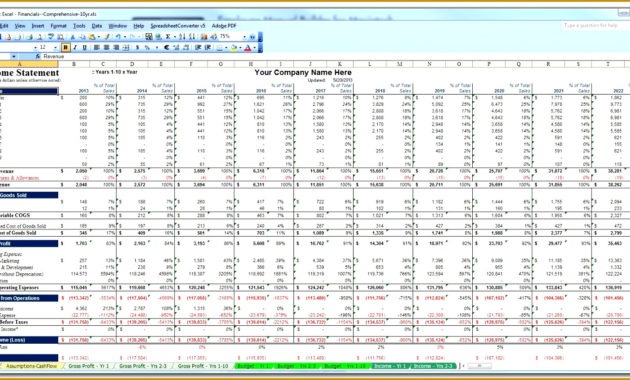Switch to Gross Profit - Yrs 1-10 tab
The width and height of the screenshot is (630, 380).
[x=203, y=366]
